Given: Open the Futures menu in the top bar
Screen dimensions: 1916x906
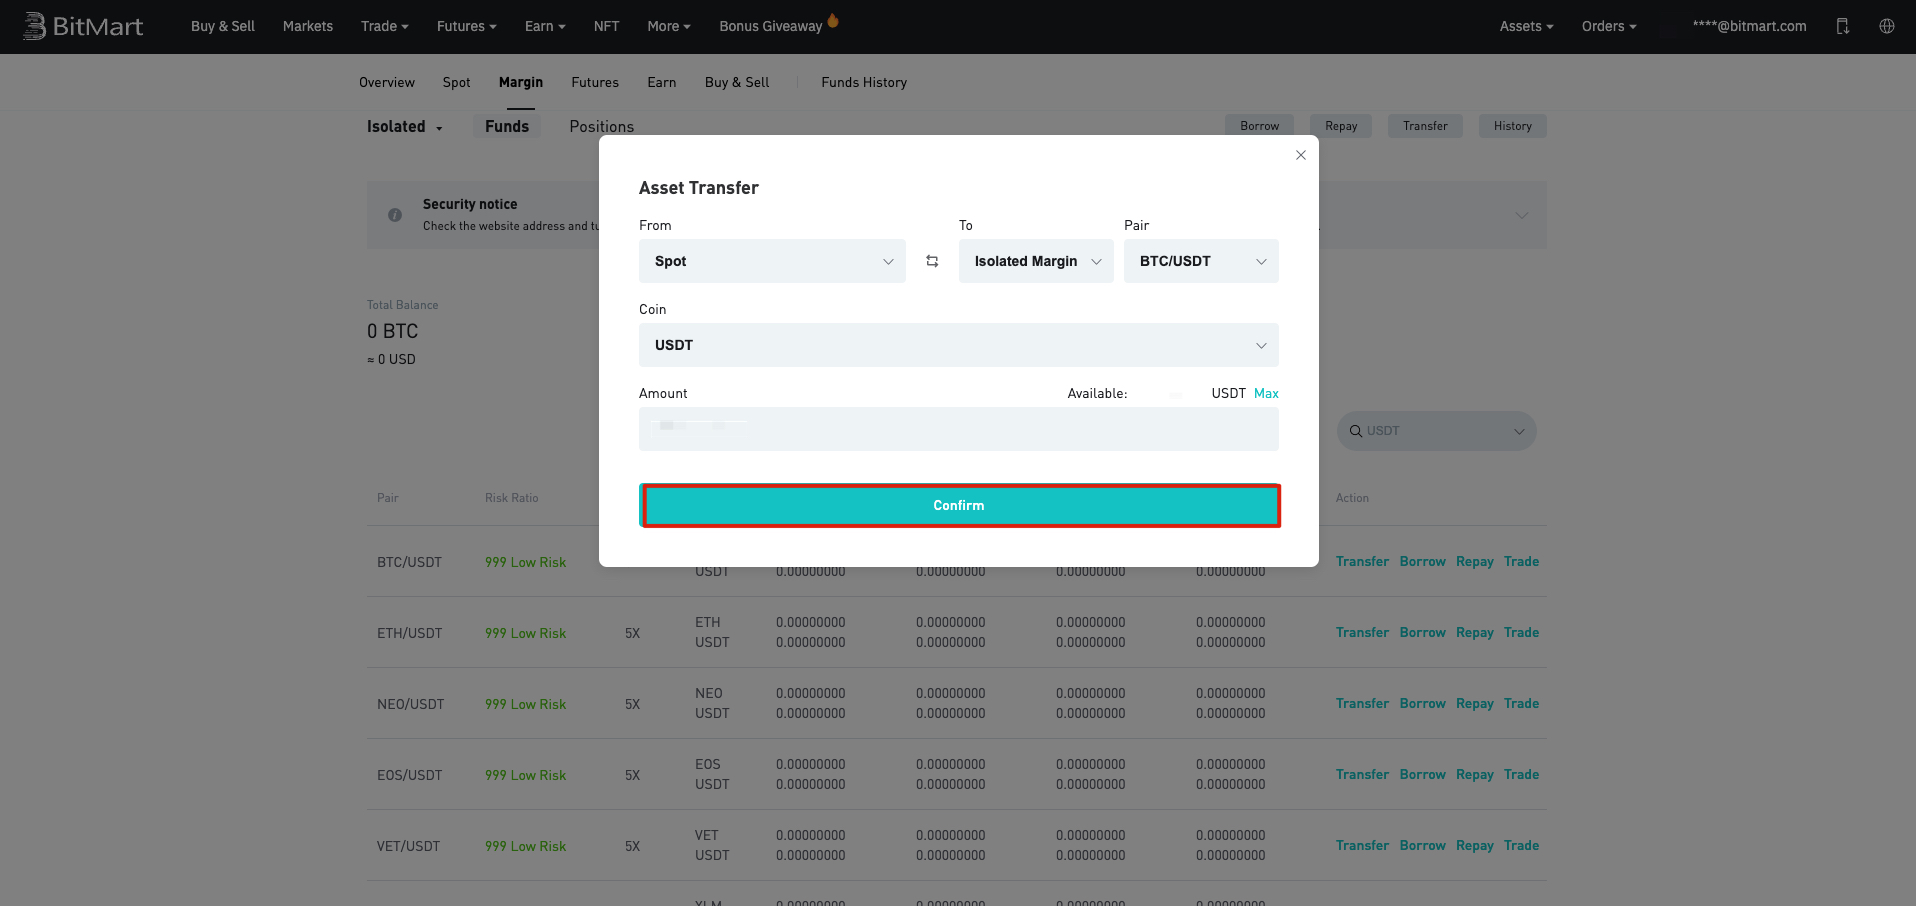Looking at the screenshot, I should [467, 26].
